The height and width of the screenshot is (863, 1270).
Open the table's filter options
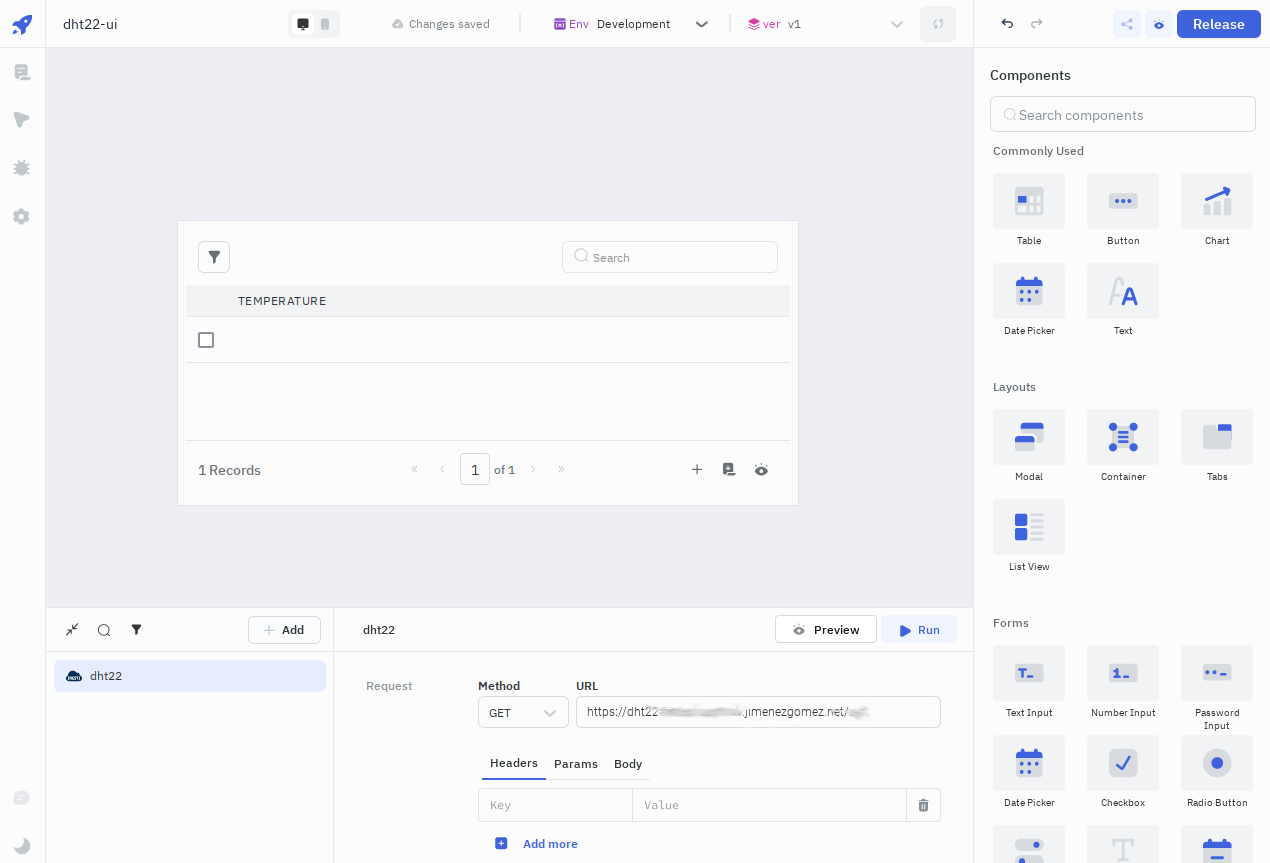click(214, 257)
